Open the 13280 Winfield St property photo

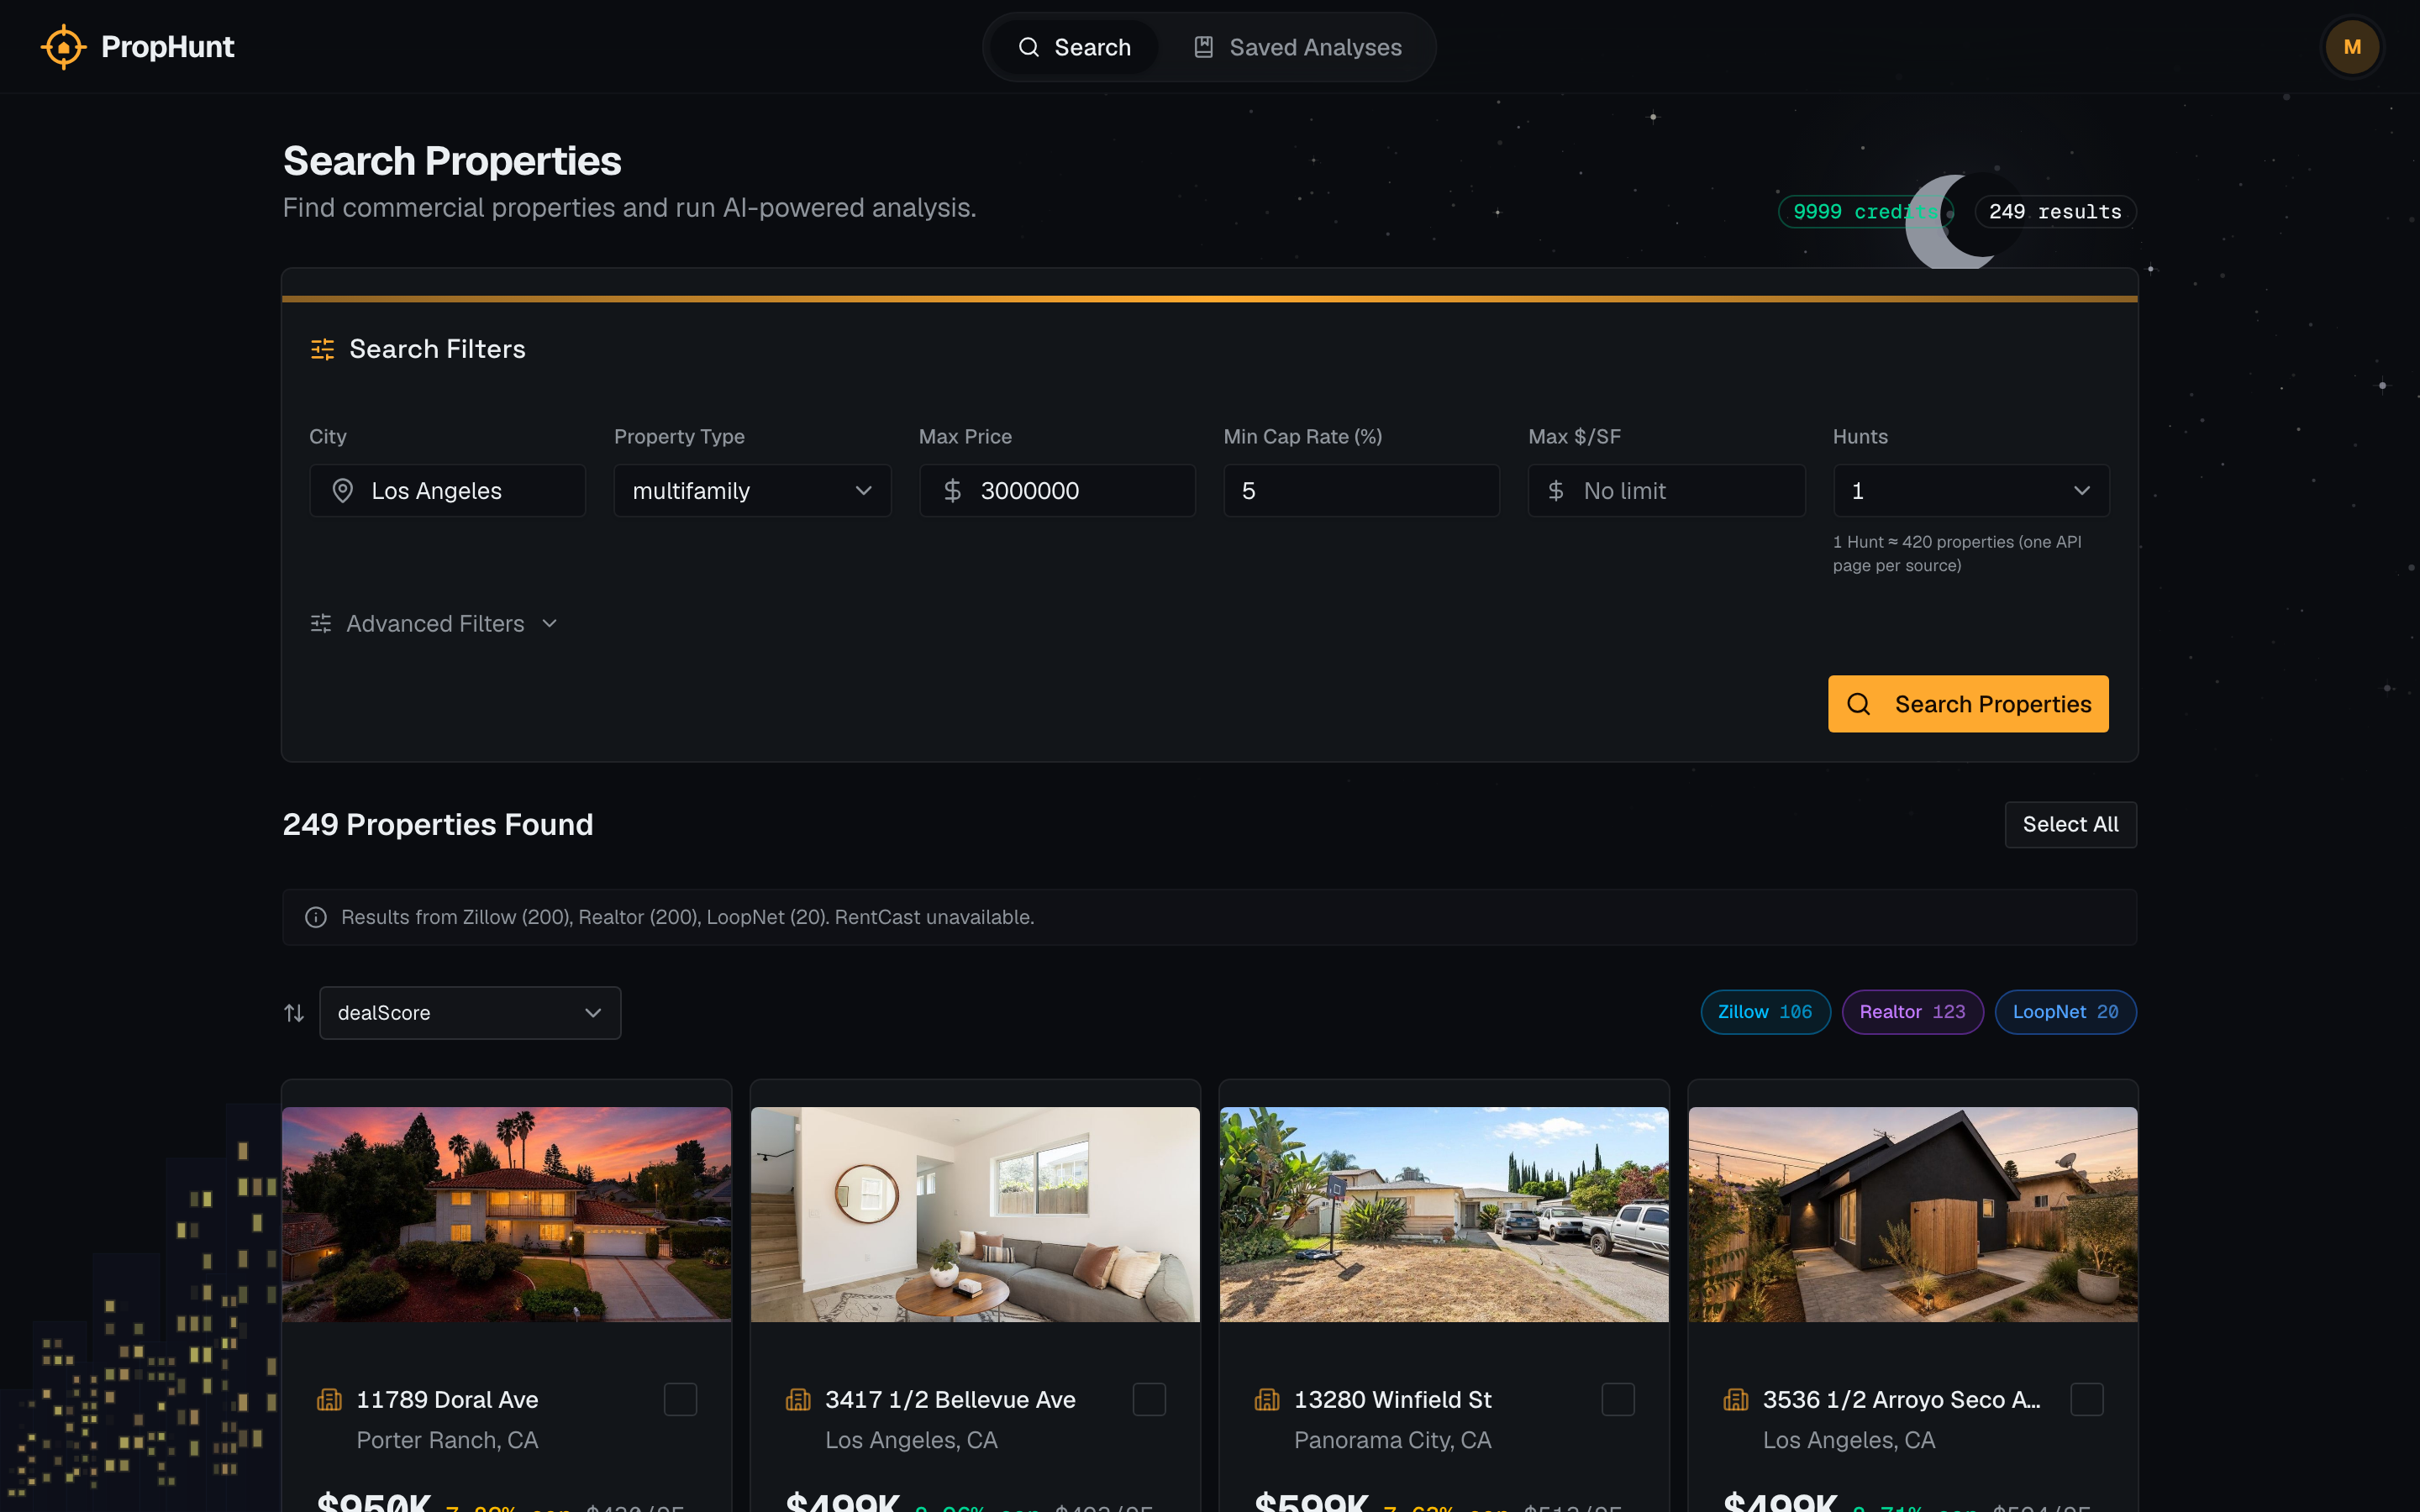[x=1444, y=1214]
